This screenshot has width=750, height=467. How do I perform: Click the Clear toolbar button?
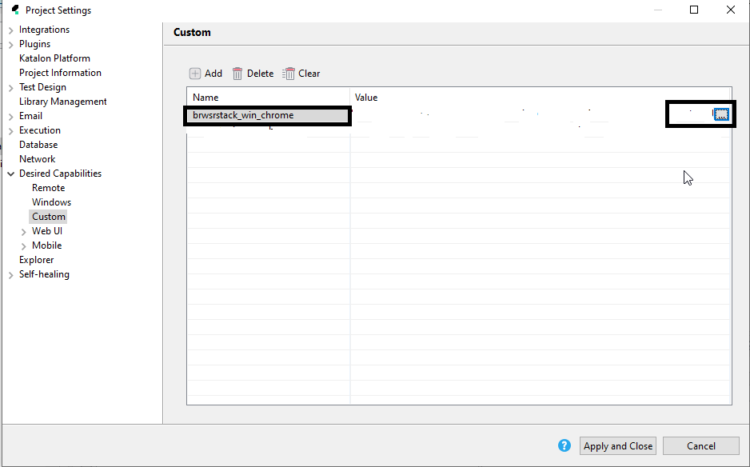[301, 74]
